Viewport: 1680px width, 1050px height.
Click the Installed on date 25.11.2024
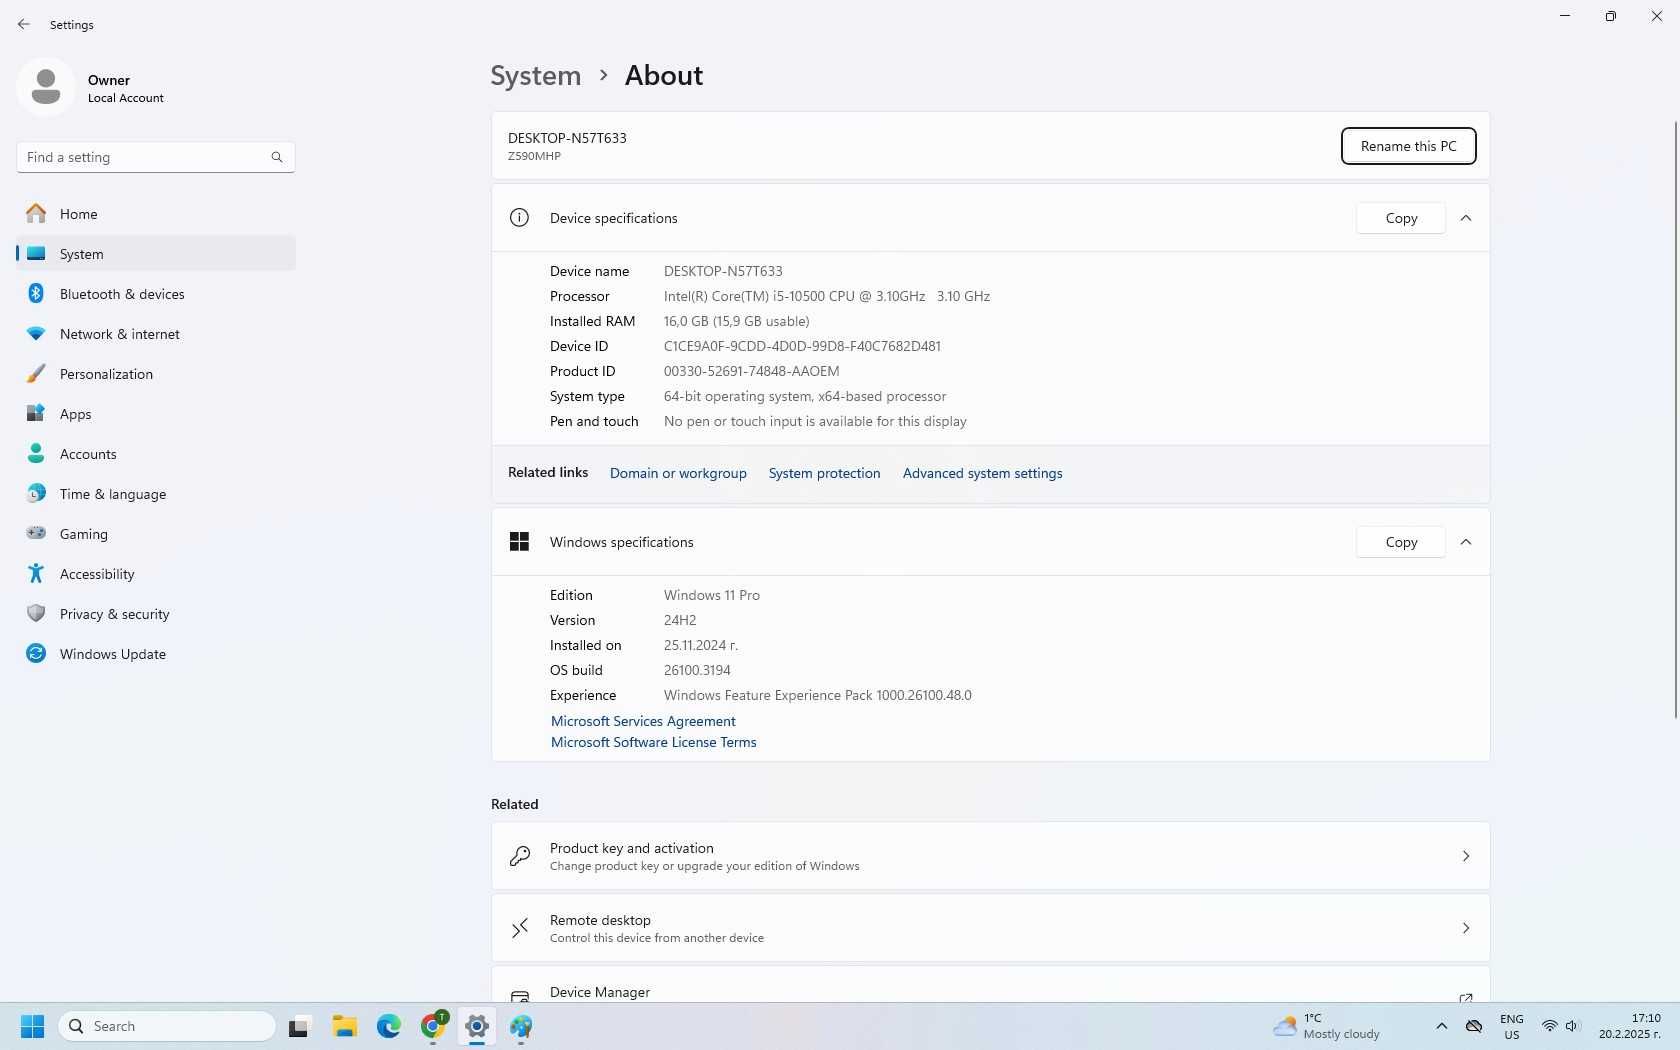pyautogui.click(x=701, y=645)
